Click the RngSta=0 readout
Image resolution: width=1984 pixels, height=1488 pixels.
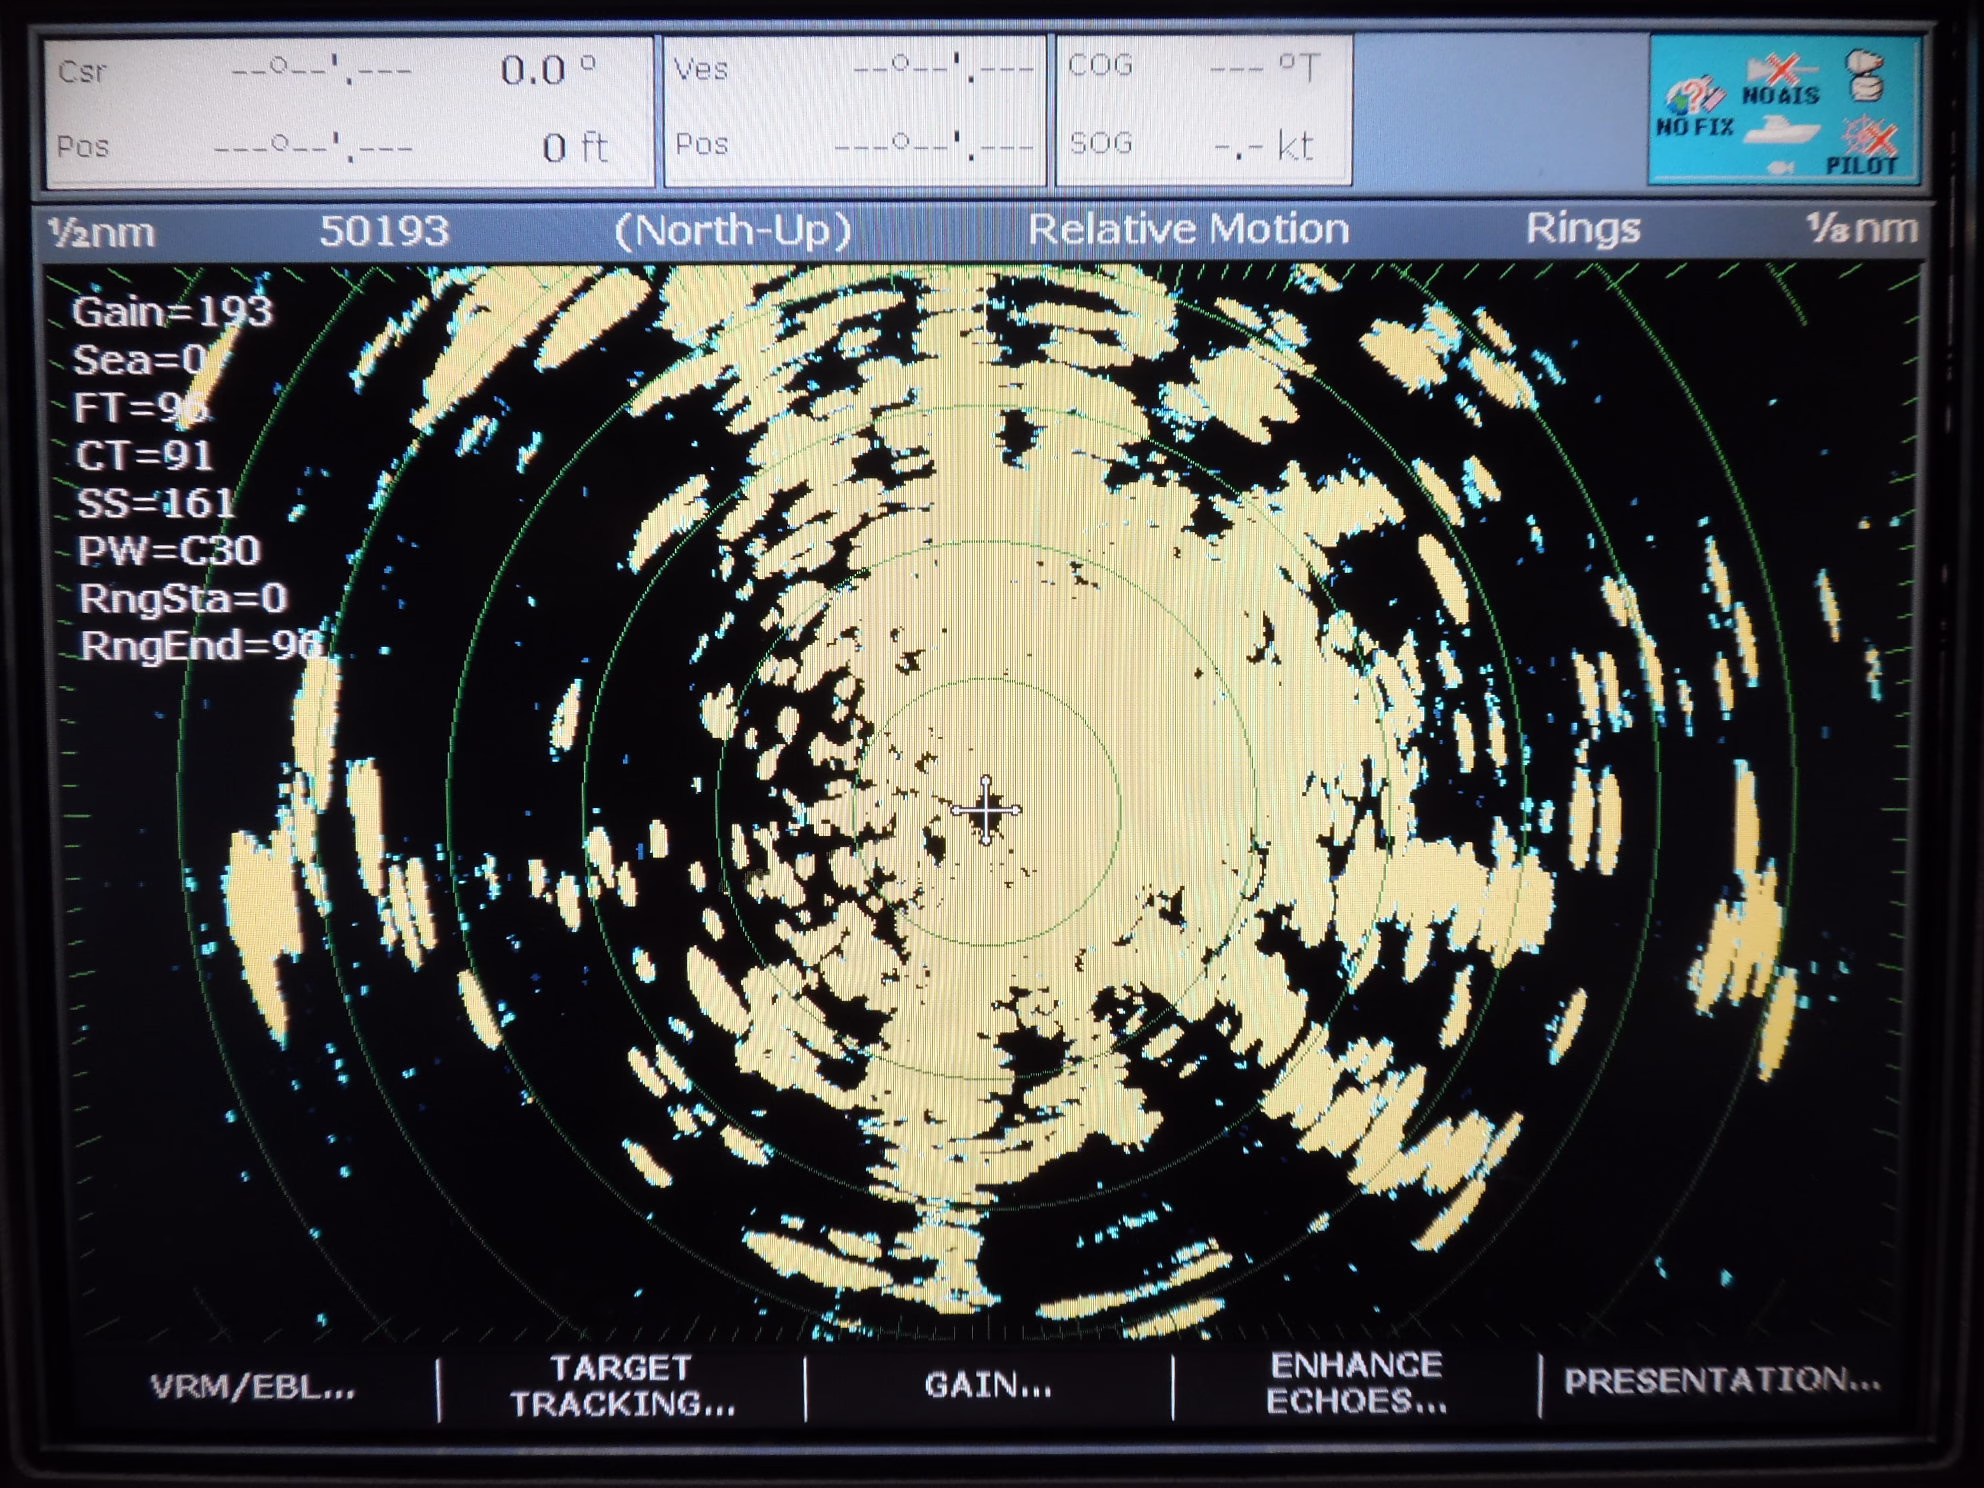pos(183,598)
